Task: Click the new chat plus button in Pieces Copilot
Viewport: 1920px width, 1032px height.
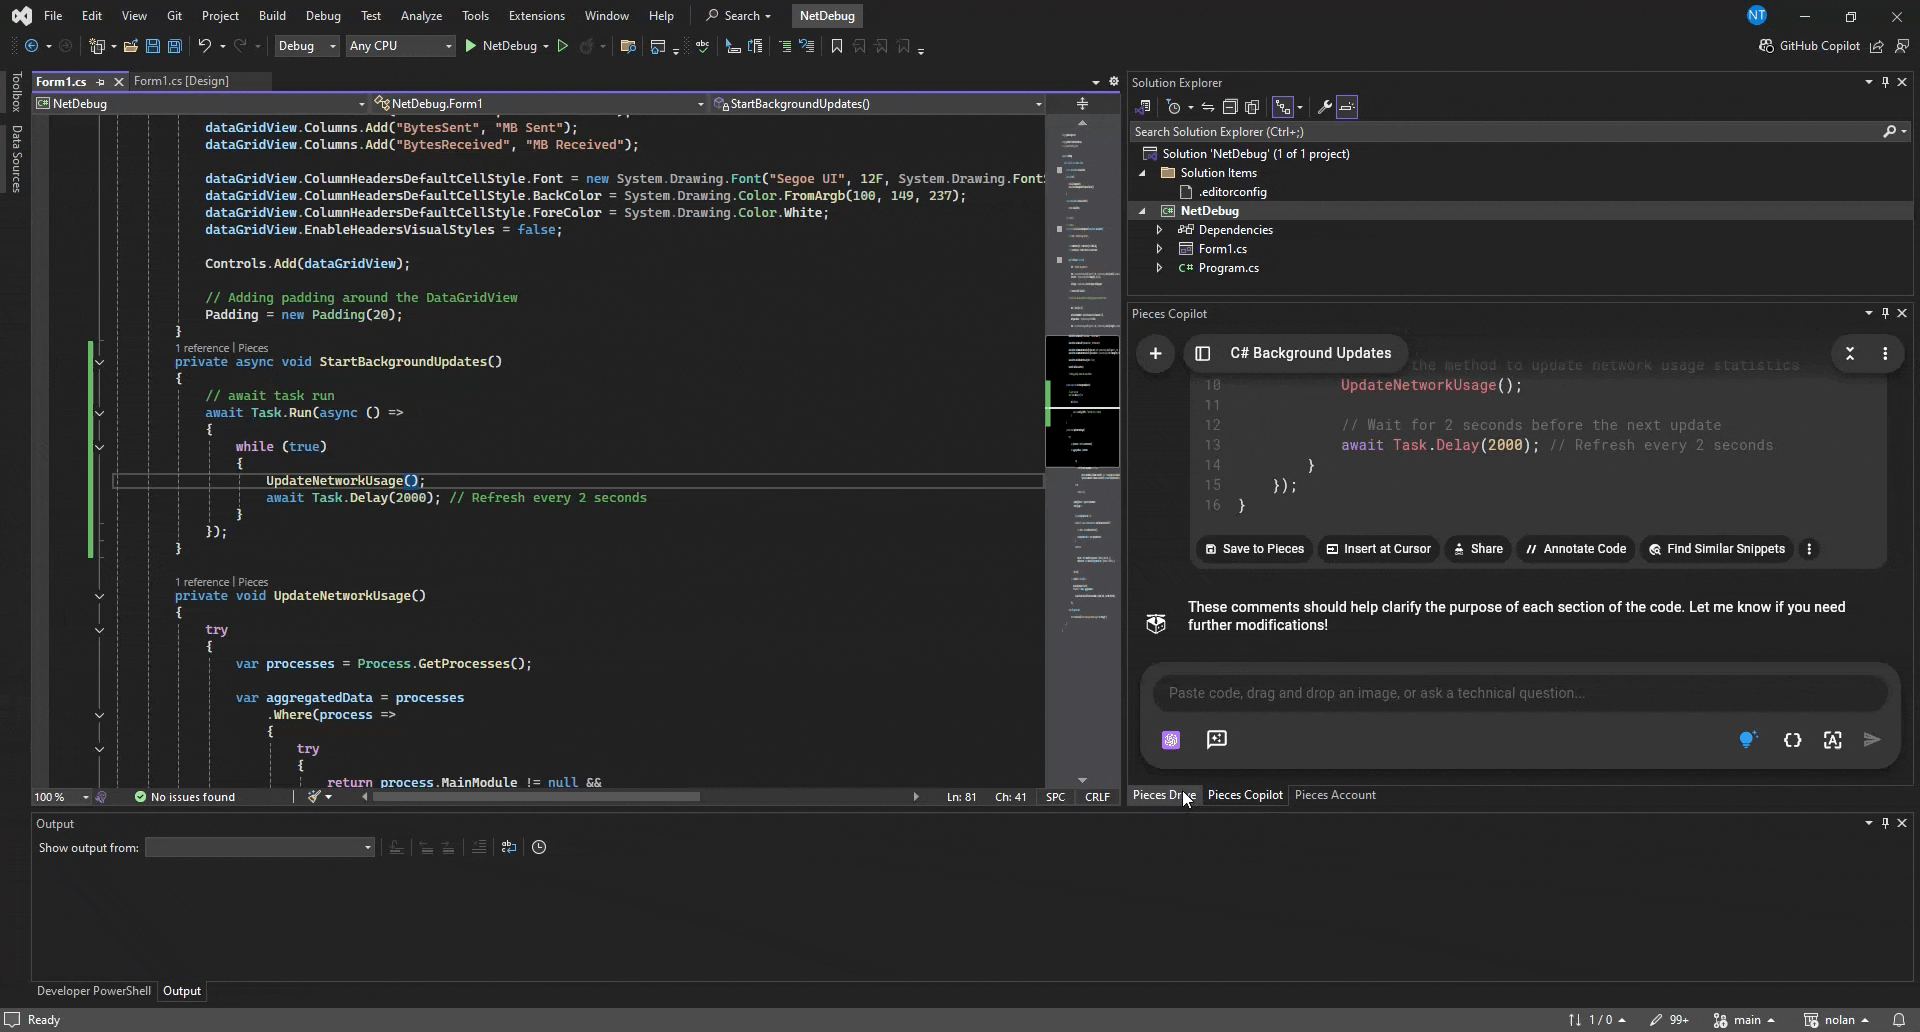Action: 1155,354
